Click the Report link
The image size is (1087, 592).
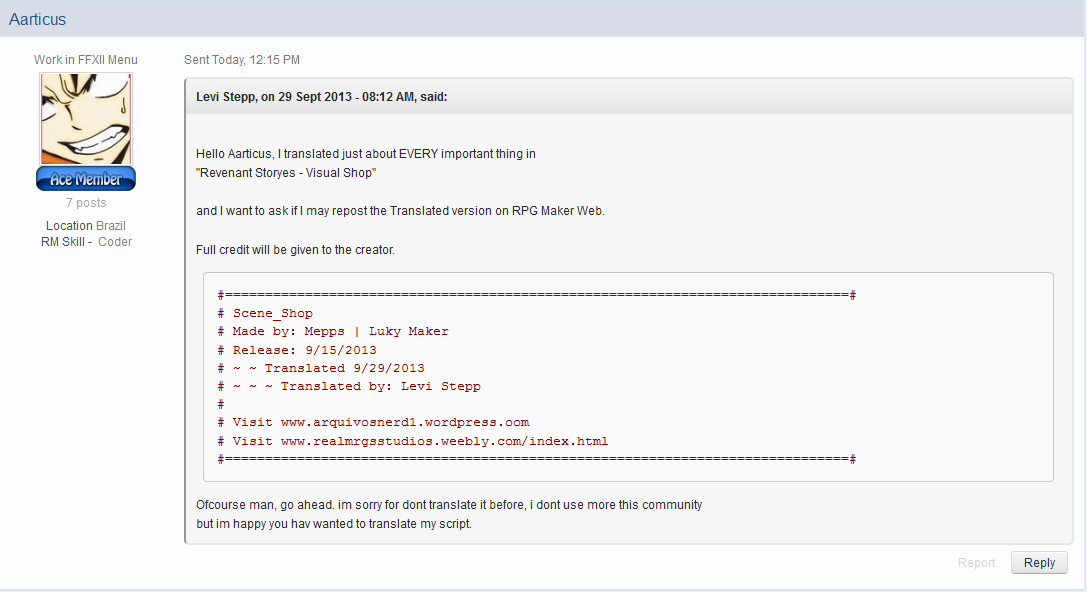click(x=976, y=563)
